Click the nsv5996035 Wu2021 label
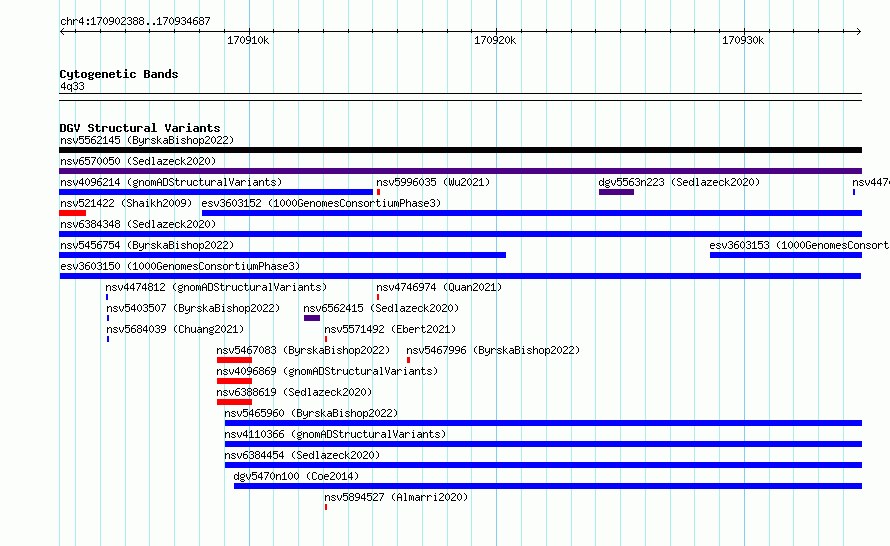The height and width of the screenshot is (546, 890). point(433,182)
